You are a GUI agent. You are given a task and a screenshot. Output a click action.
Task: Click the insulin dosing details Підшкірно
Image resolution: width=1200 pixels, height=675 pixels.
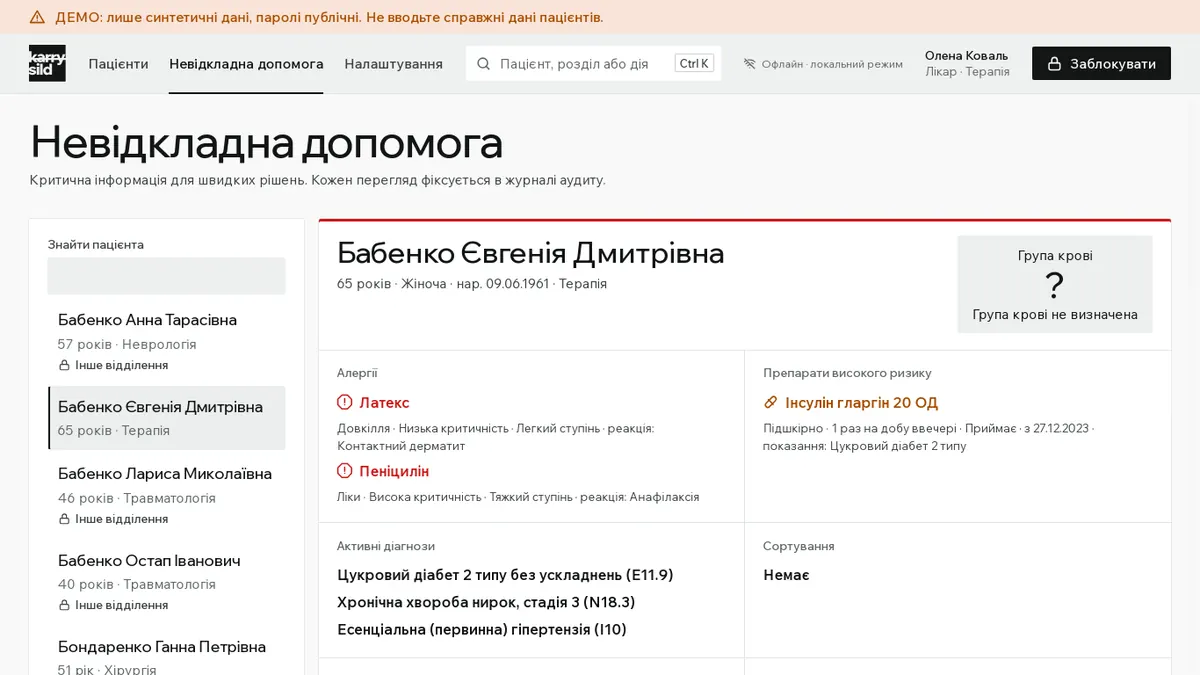tap(929, 437)
